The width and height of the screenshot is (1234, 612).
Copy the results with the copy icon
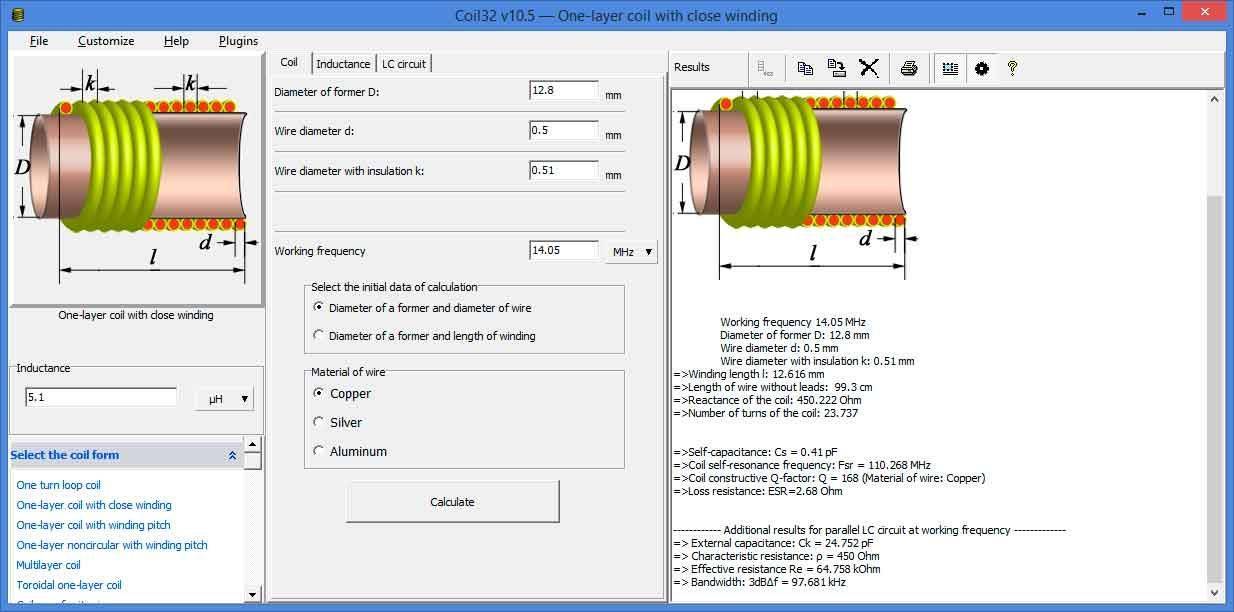[x=806, y=68]
